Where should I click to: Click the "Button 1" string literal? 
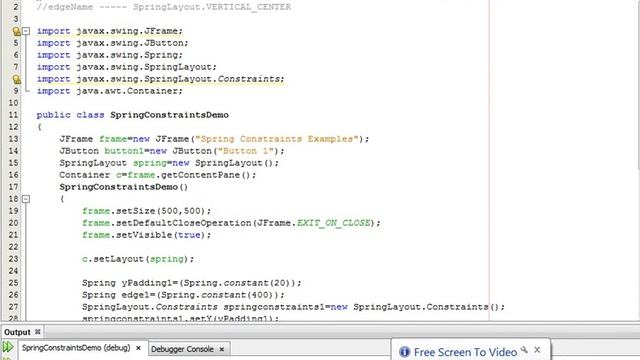click(245, 151)
